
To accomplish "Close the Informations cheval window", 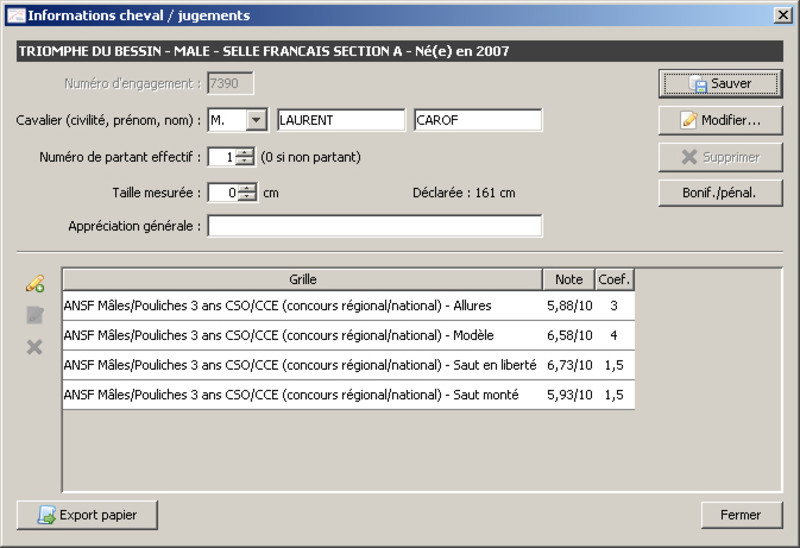I will tap(783, 15).
